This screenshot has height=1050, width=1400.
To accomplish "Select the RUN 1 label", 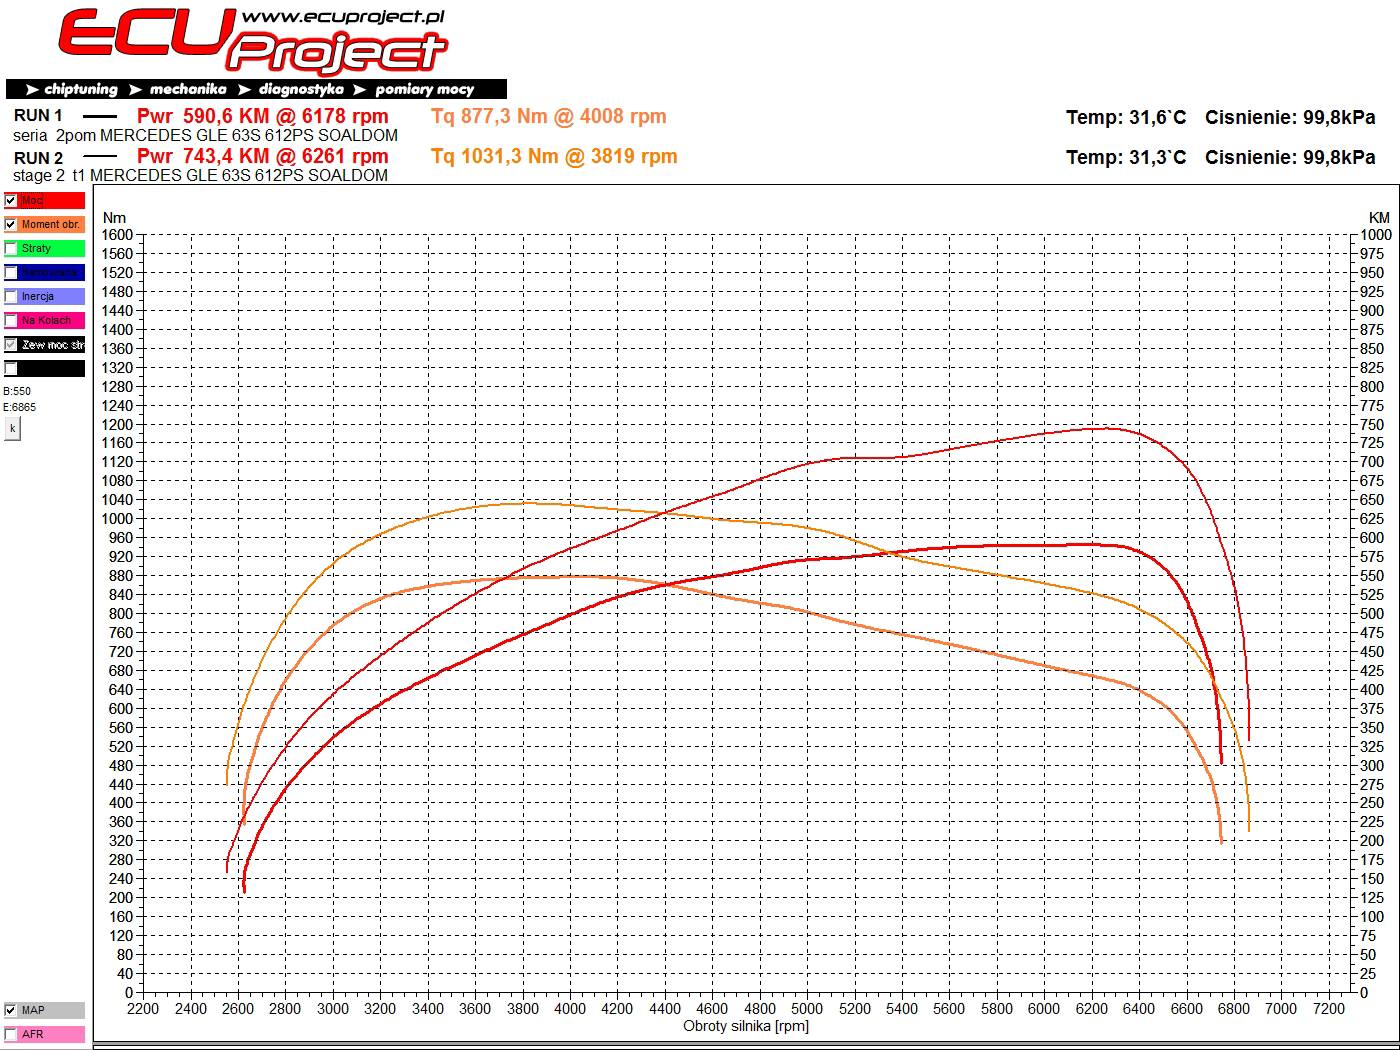I will pyautogui.click(x=38, y=116).
